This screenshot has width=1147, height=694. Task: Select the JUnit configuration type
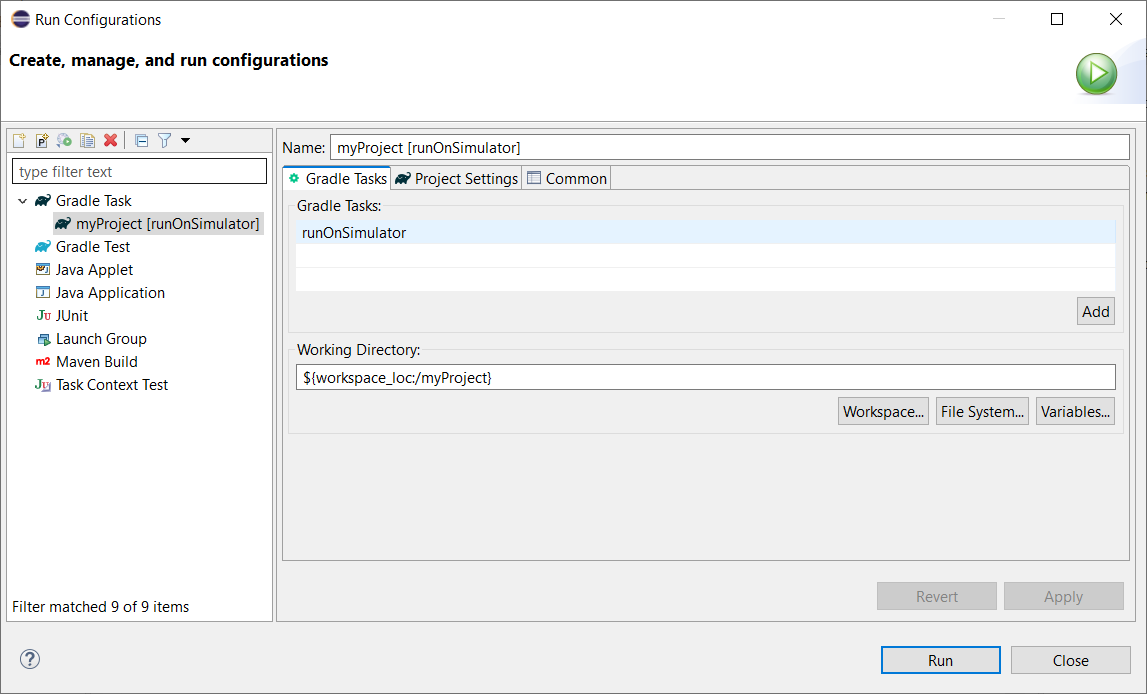(71, 316)
